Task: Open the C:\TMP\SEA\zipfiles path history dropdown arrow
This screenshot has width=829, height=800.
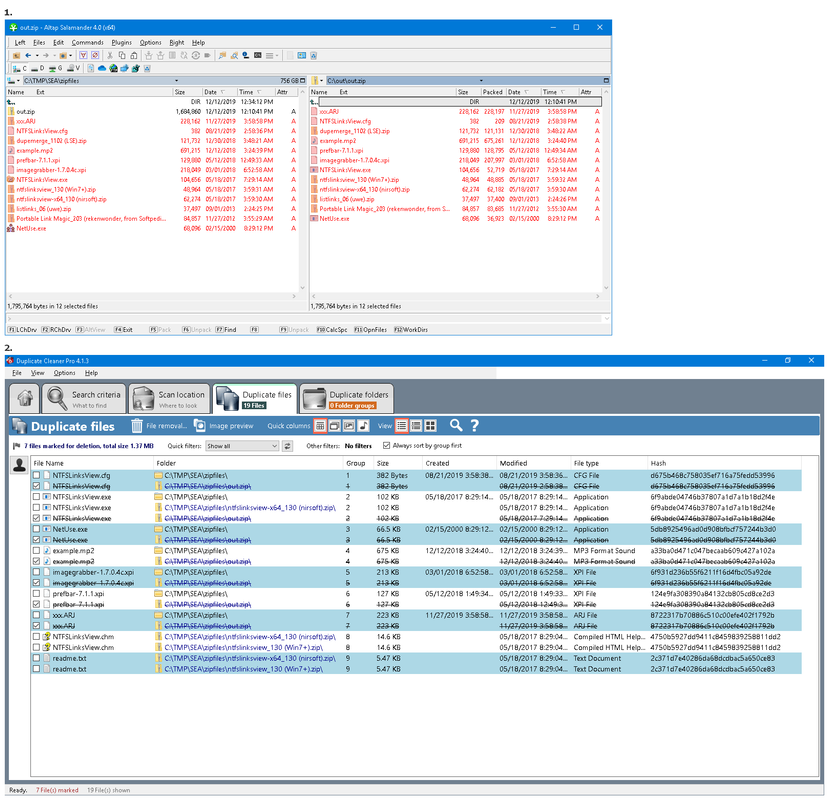Action: point(176,80)
